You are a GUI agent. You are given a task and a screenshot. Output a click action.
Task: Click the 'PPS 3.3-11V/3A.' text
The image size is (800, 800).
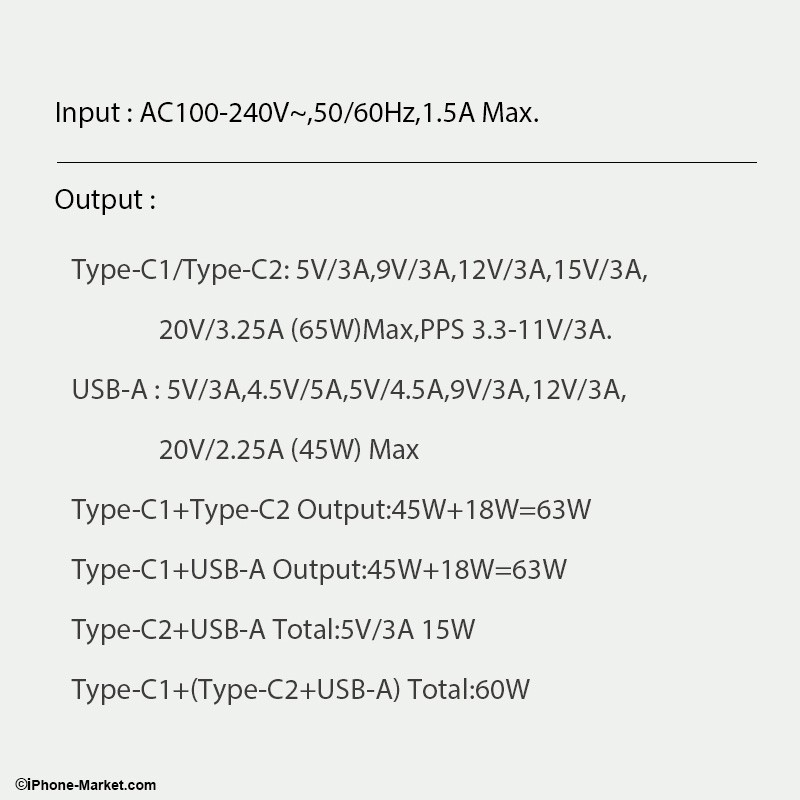point(516,330)
